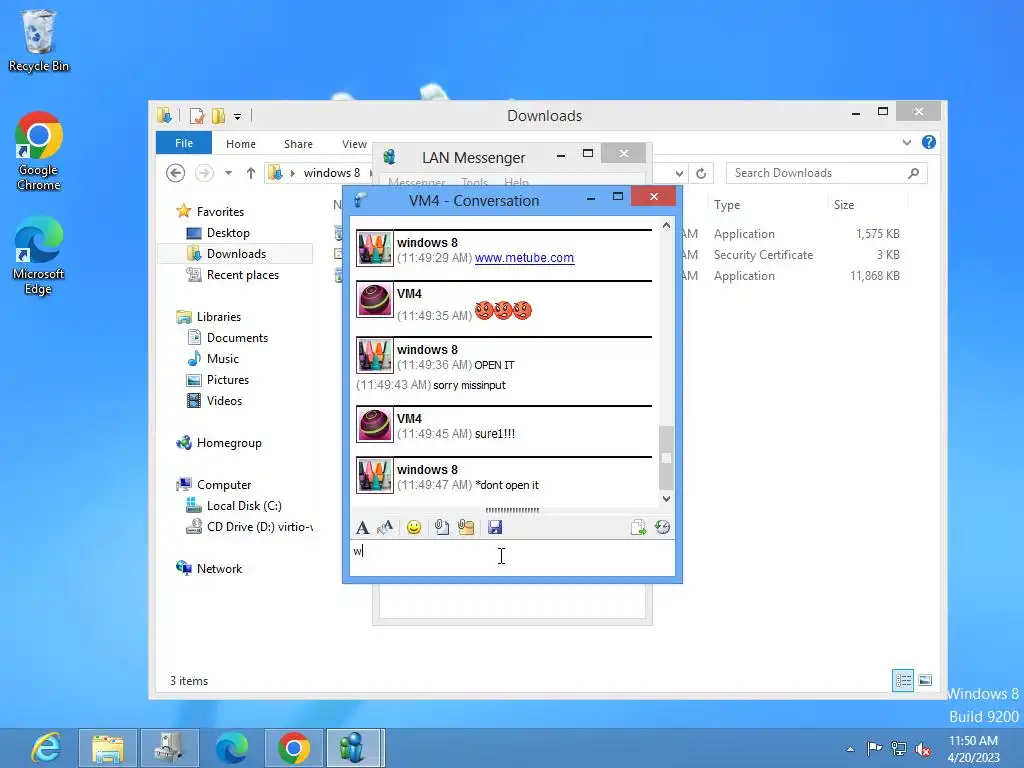
Task: Open Music library
Action: pyautogui.click(x=223, y=359)
